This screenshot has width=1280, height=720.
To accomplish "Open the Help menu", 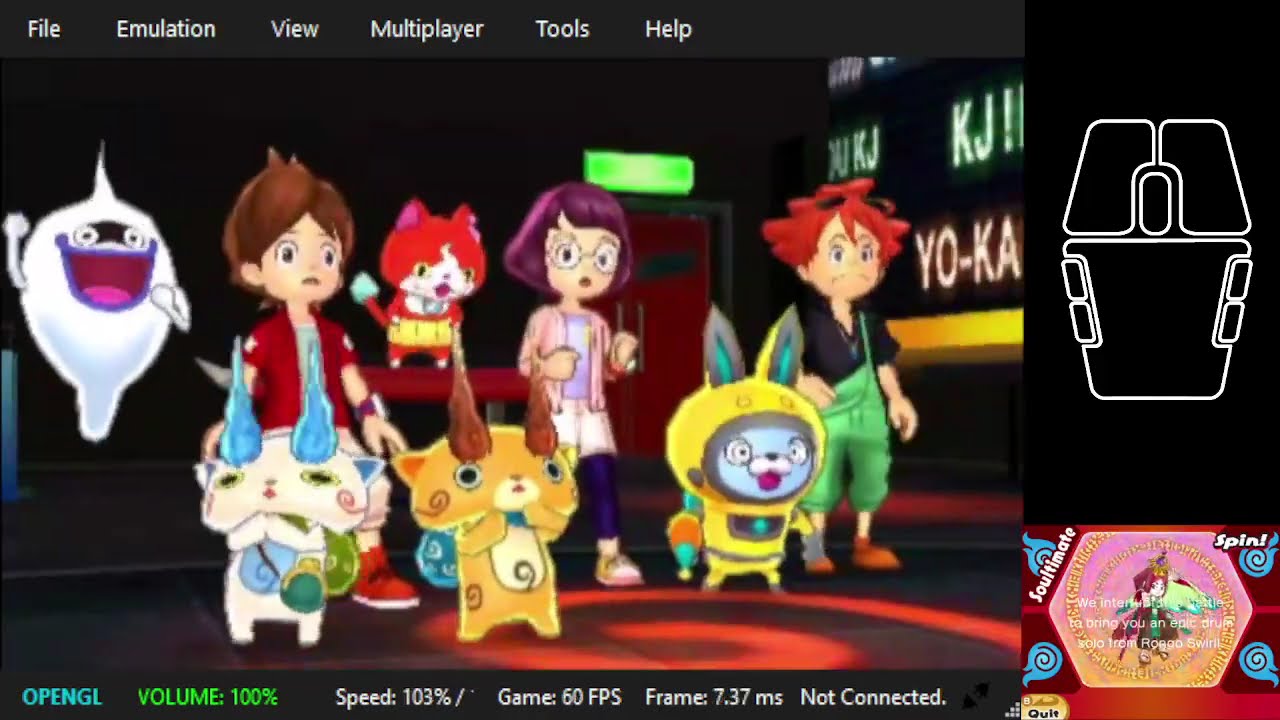I will click(x=668, y=29).
